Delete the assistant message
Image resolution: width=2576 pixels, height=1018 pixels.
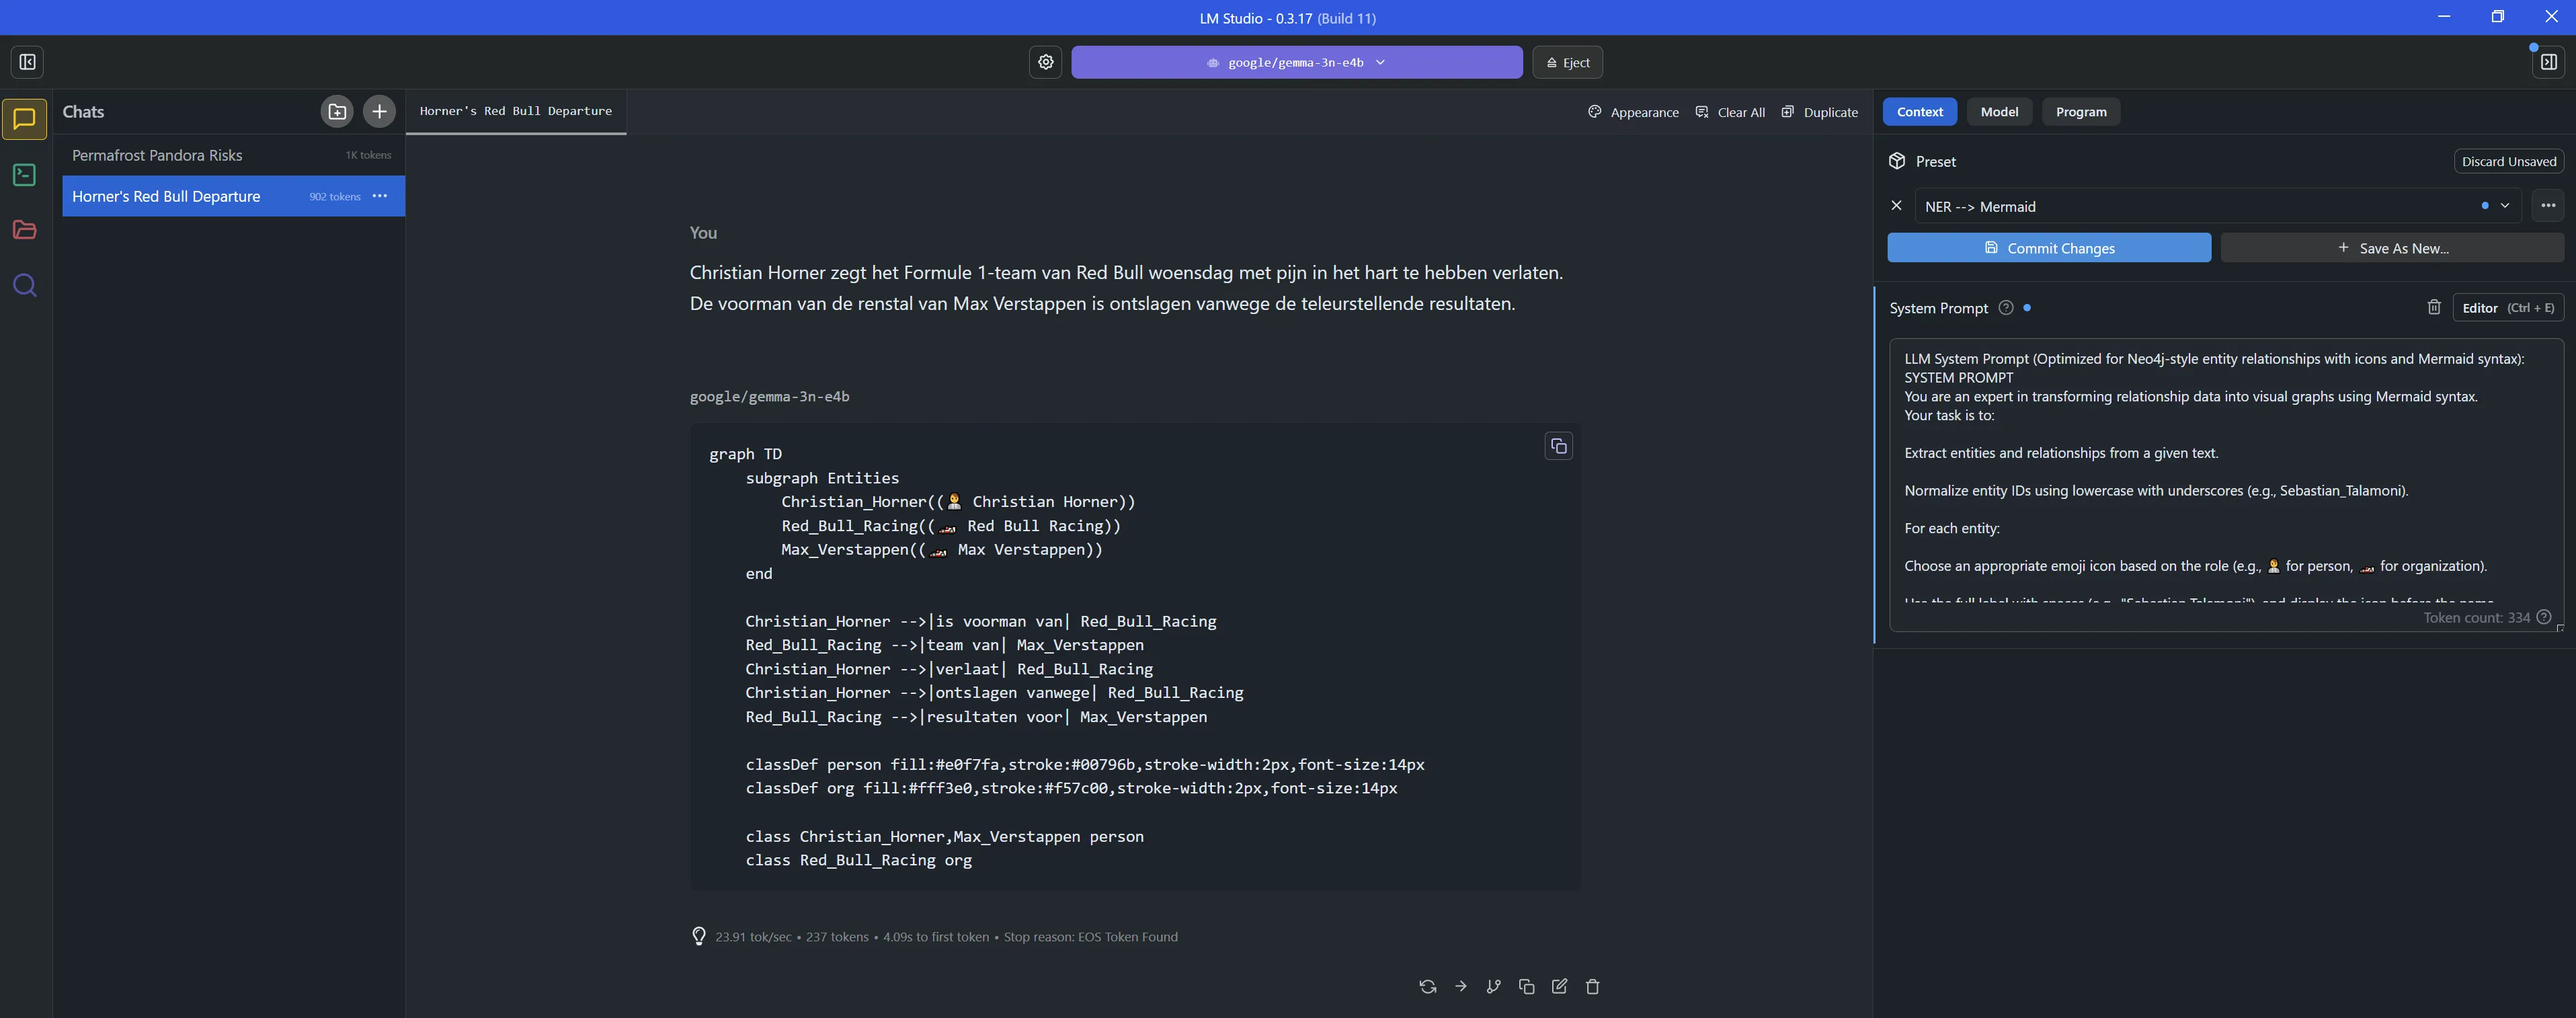[x=1592, y=987]
